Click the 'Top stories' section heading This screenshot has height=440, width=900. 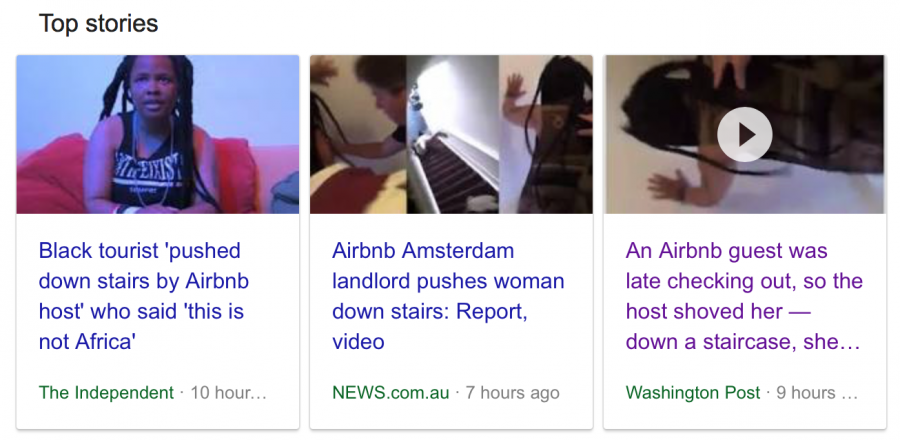coord(98,24)
